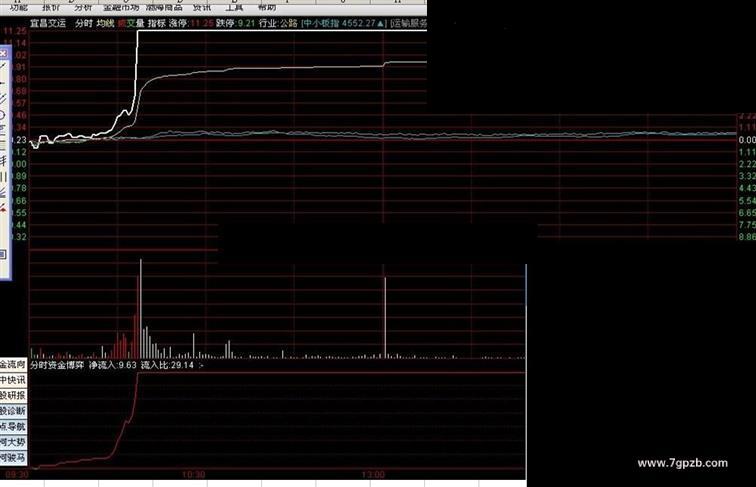Close the floating drawing tools palette
The width and height of the screenshot is (756, 487).
(x=3, y=54)
